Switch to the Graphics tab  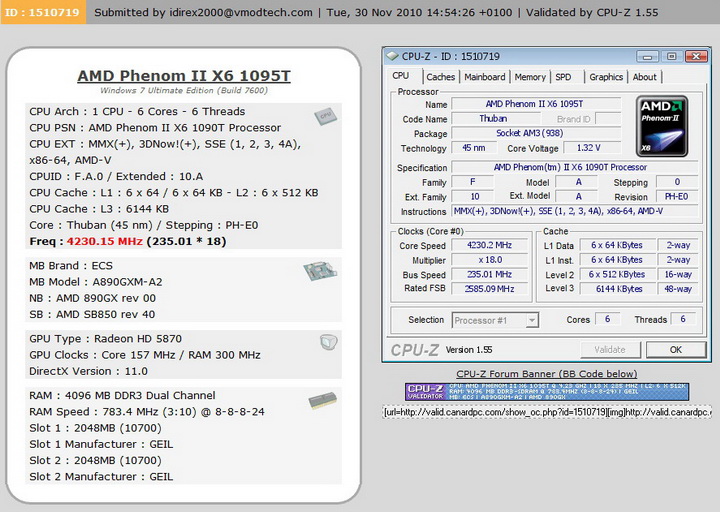point(606,77)
